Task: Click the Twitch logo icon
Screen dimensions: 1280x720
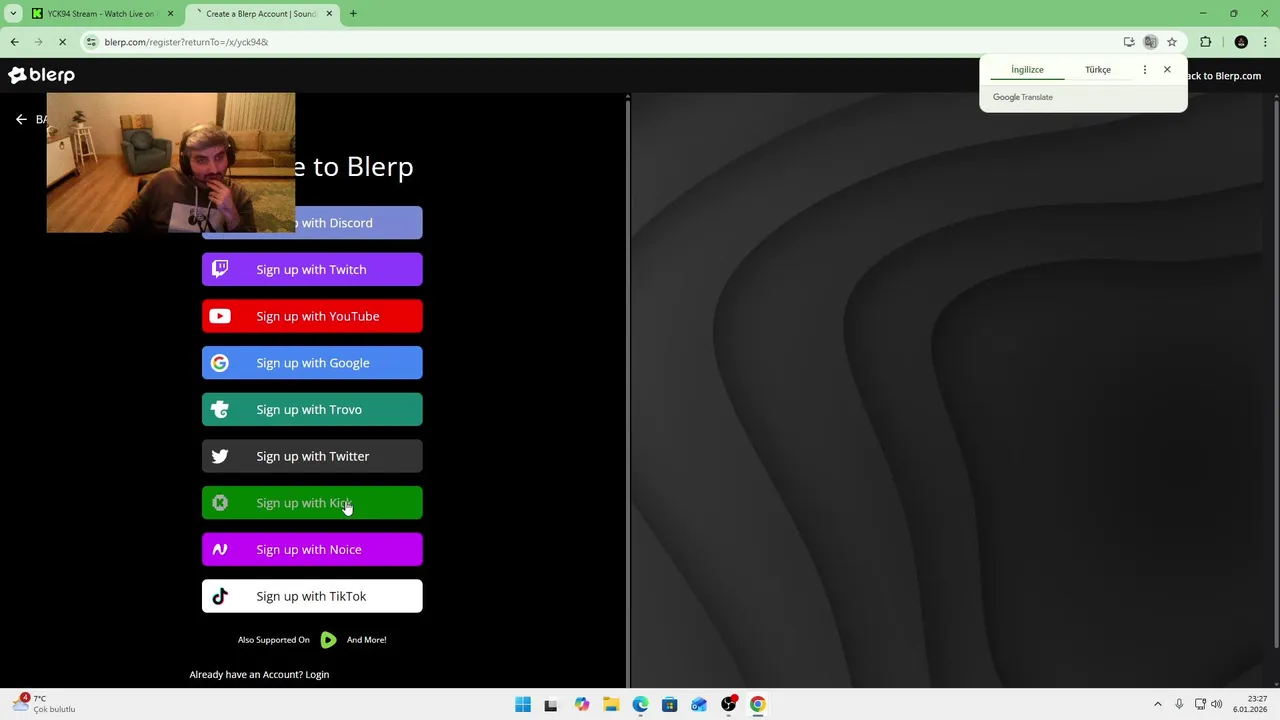Action: [220, 269]
